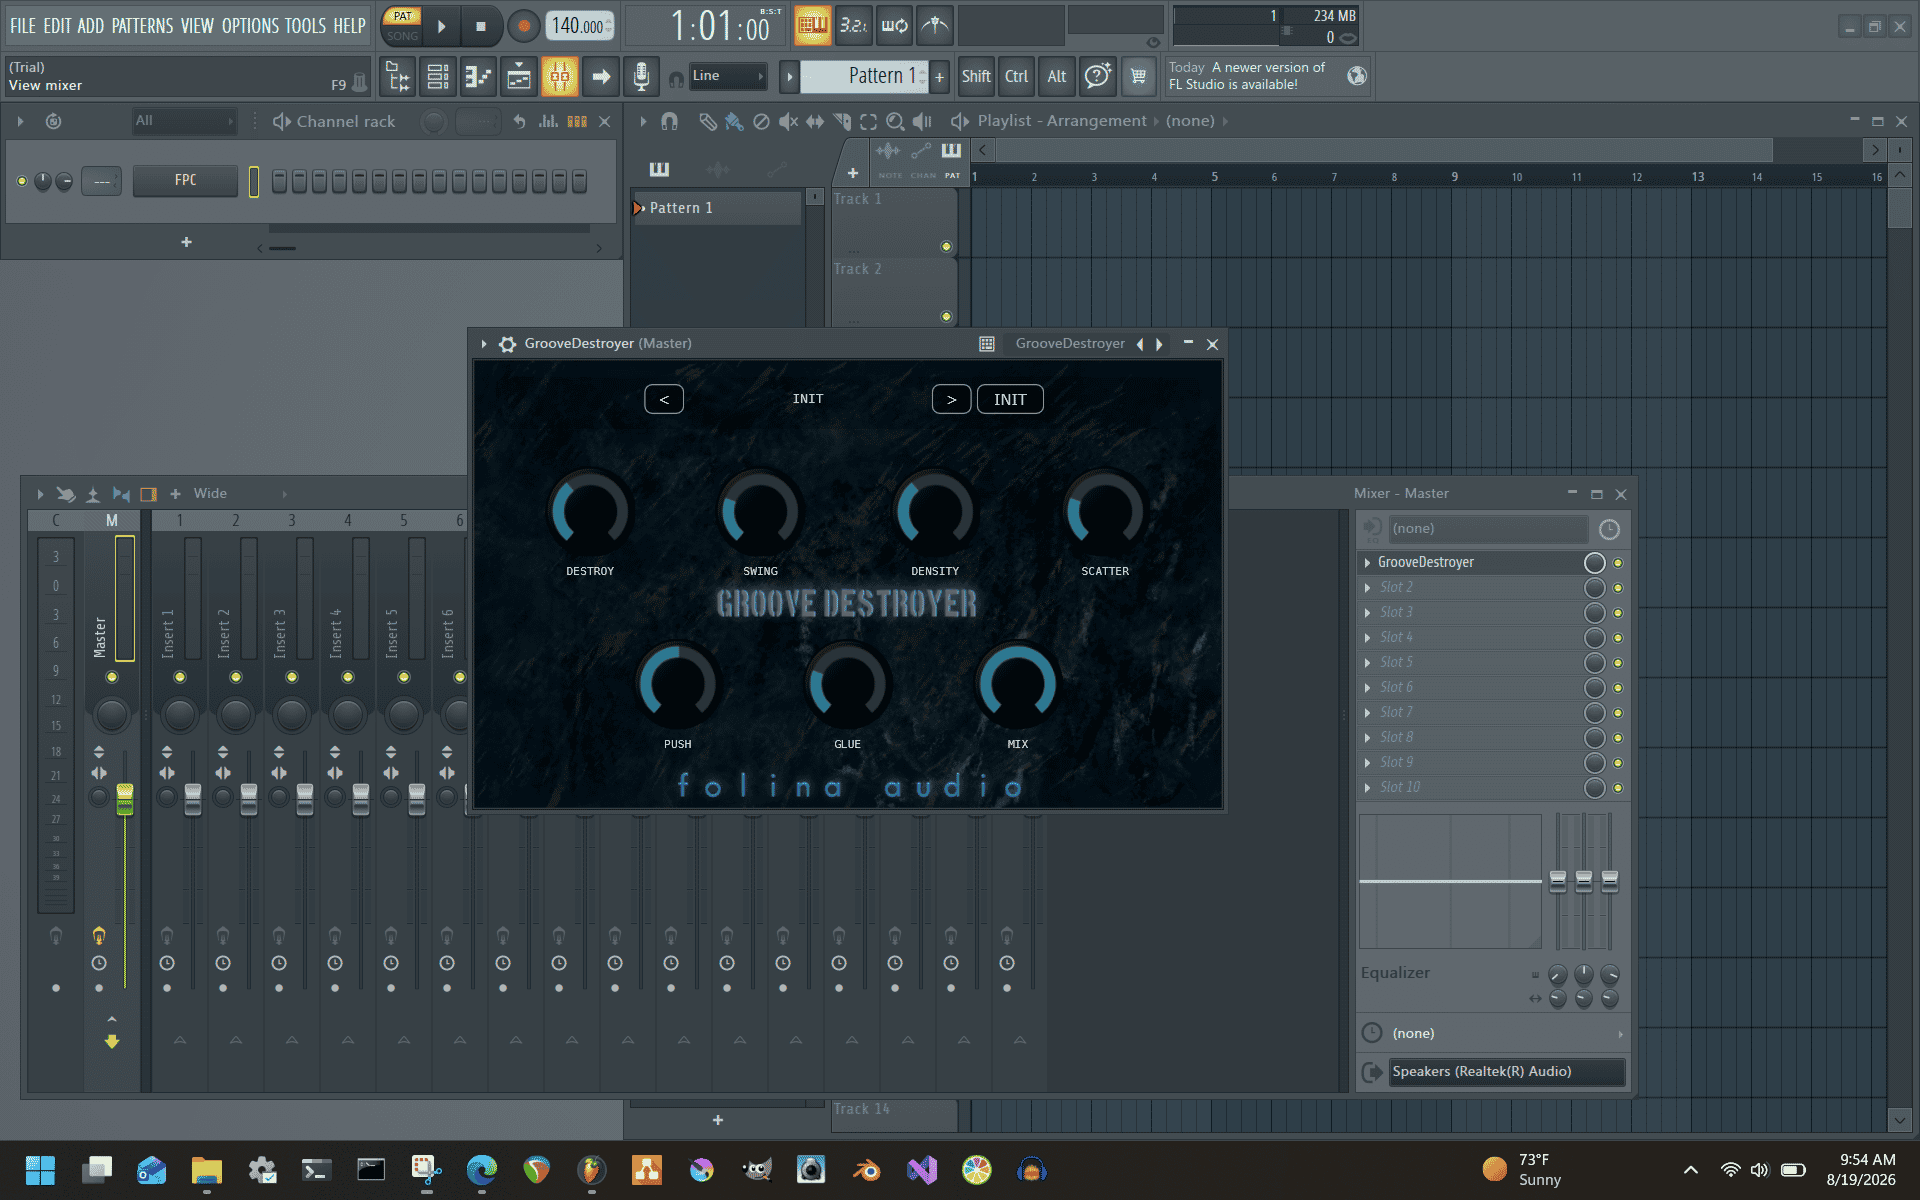Image resolution: width=1920 pixels, height=1200 pixels.
Task: Open the FILE menu
Action: pos(22,26)
